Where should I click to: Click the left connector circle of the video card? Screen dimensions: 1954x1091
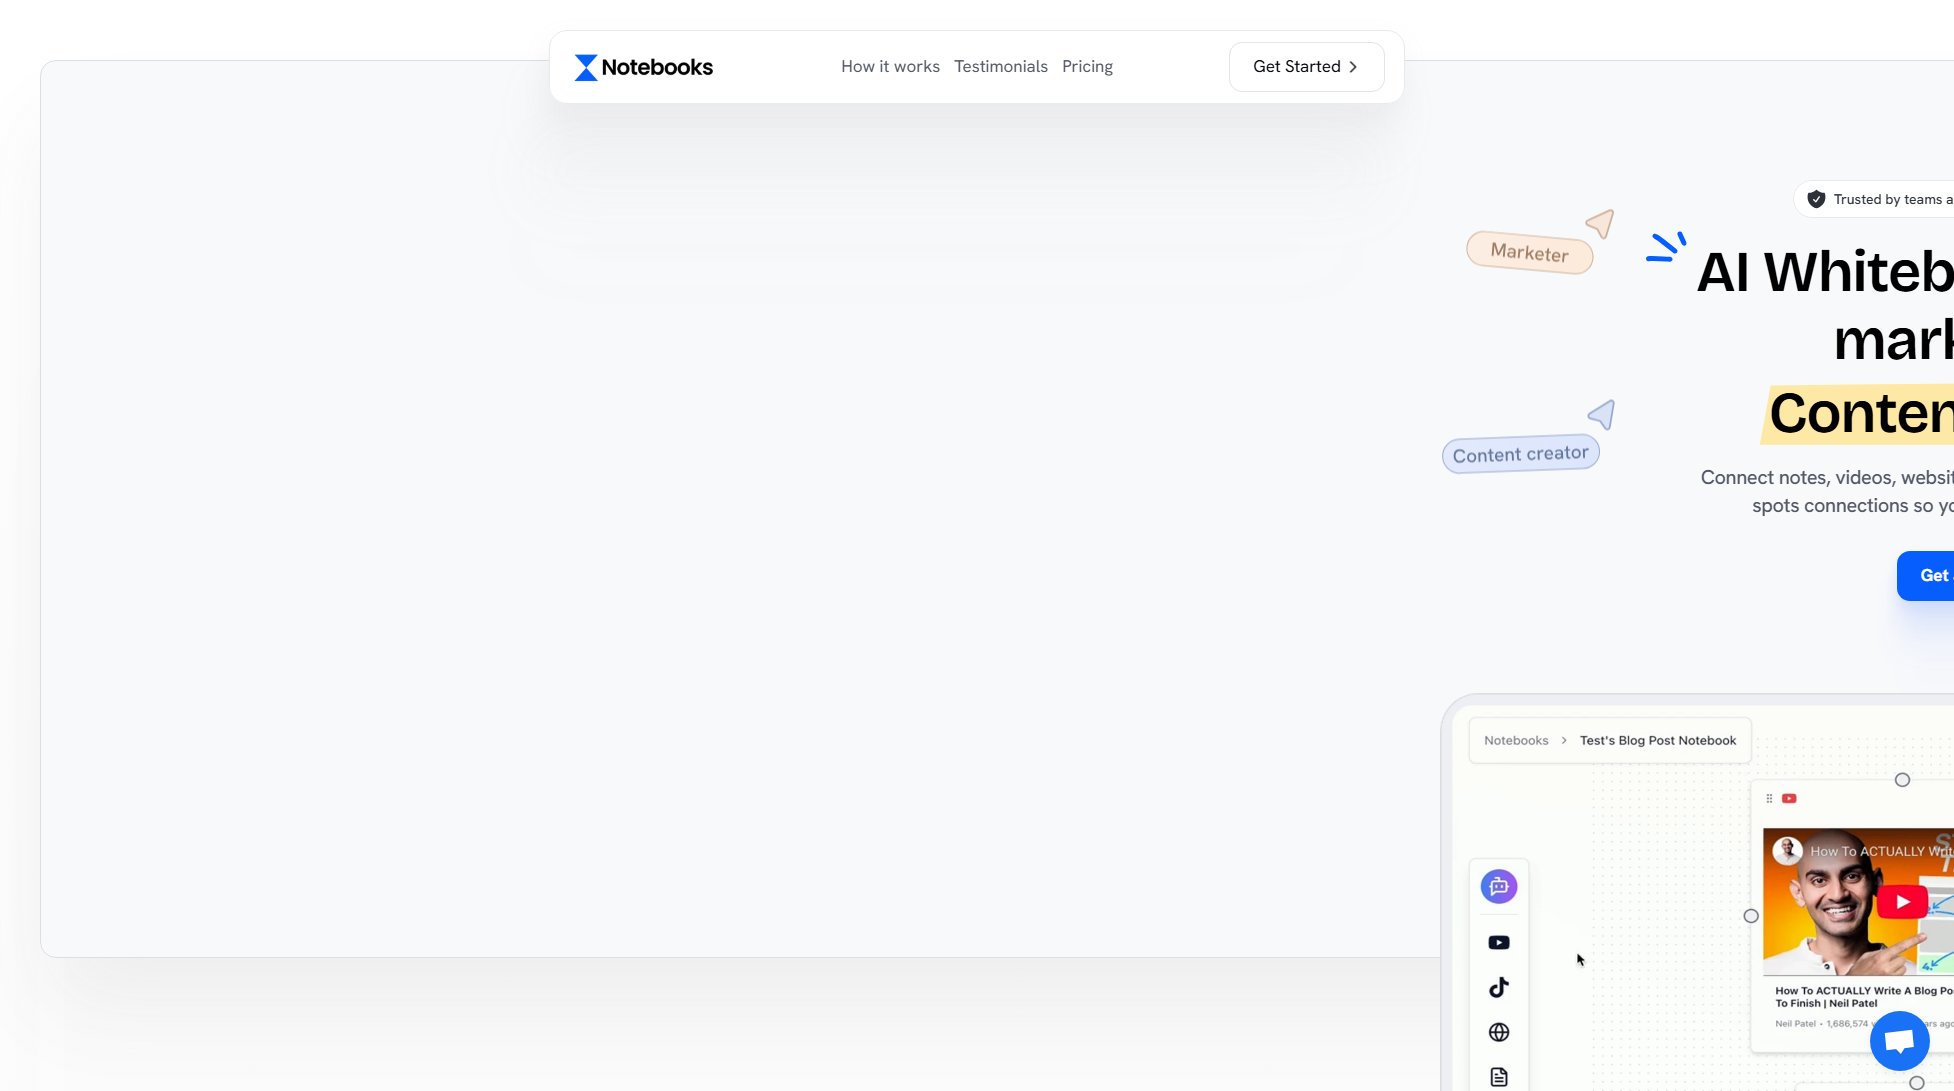coord(1750,916)
